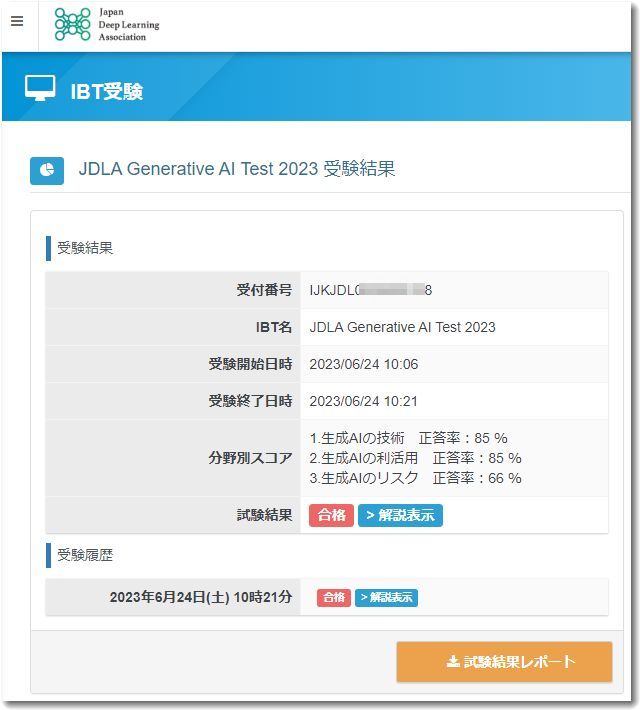Click 解説表示 button in 受験履歴 row
Image resolution: width=640 pixels, height=710 pixels.
tap(386, 597)
